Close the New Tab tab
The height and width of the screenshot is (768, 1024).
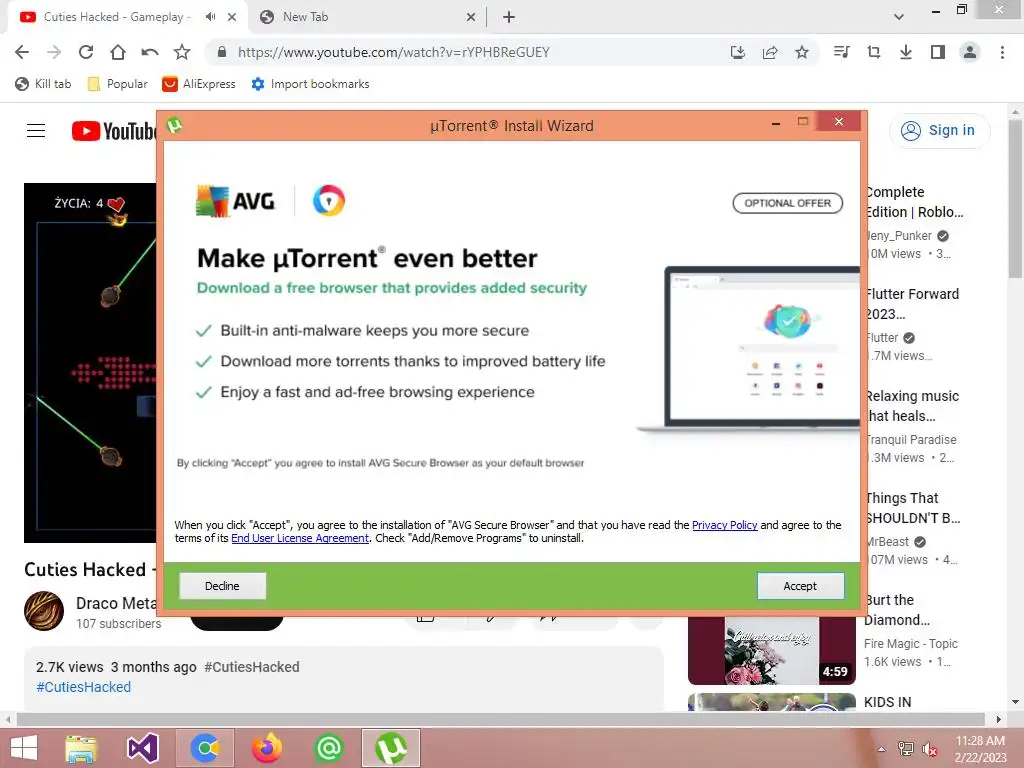point(470,17)
